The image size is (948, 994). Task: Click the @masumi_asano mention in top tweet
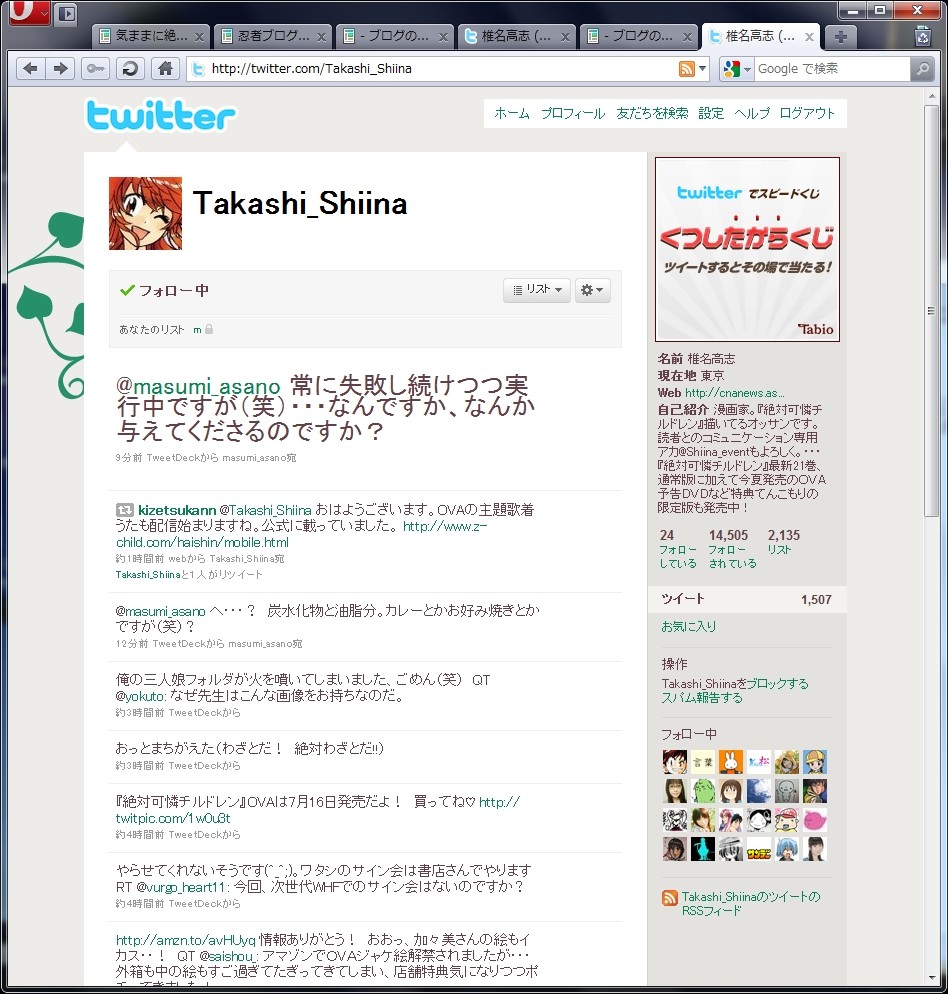tap(198, 385)
